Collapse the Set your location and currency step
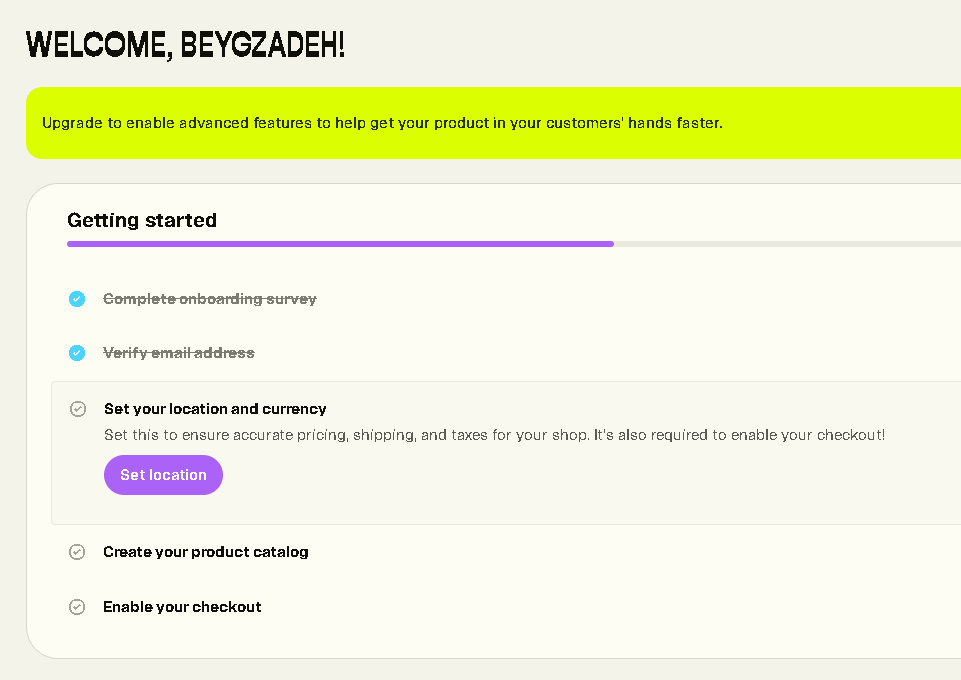Screen dimensions: 961x680 [215, 409]
